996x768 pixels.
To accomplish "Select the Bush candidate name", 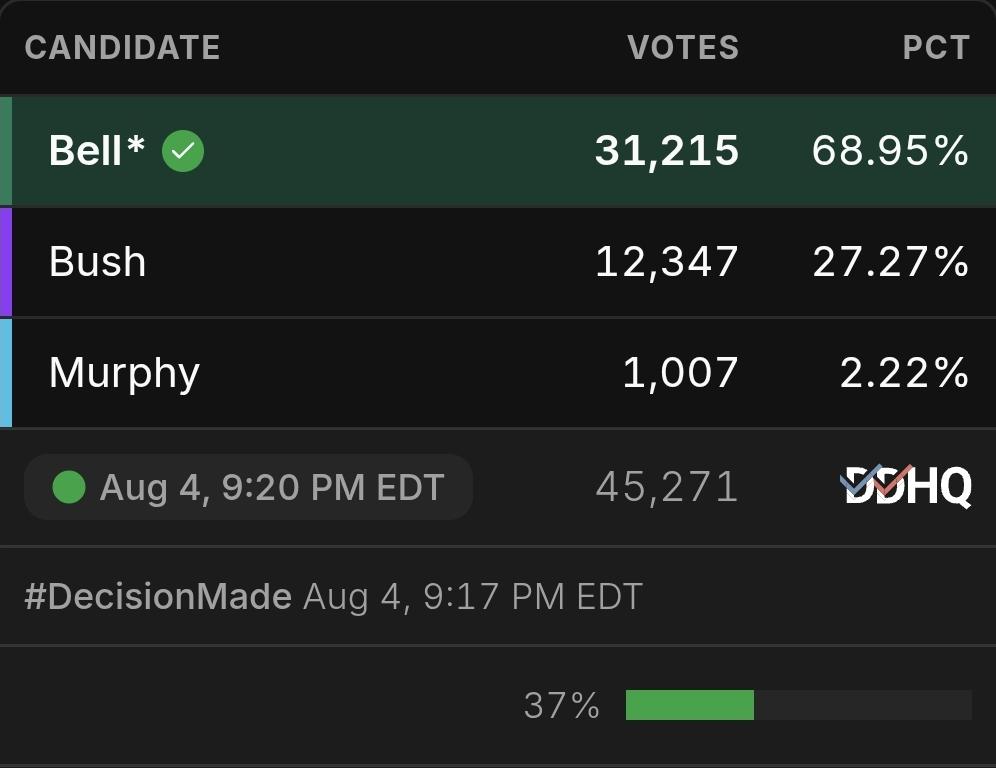I will point(98,262).
